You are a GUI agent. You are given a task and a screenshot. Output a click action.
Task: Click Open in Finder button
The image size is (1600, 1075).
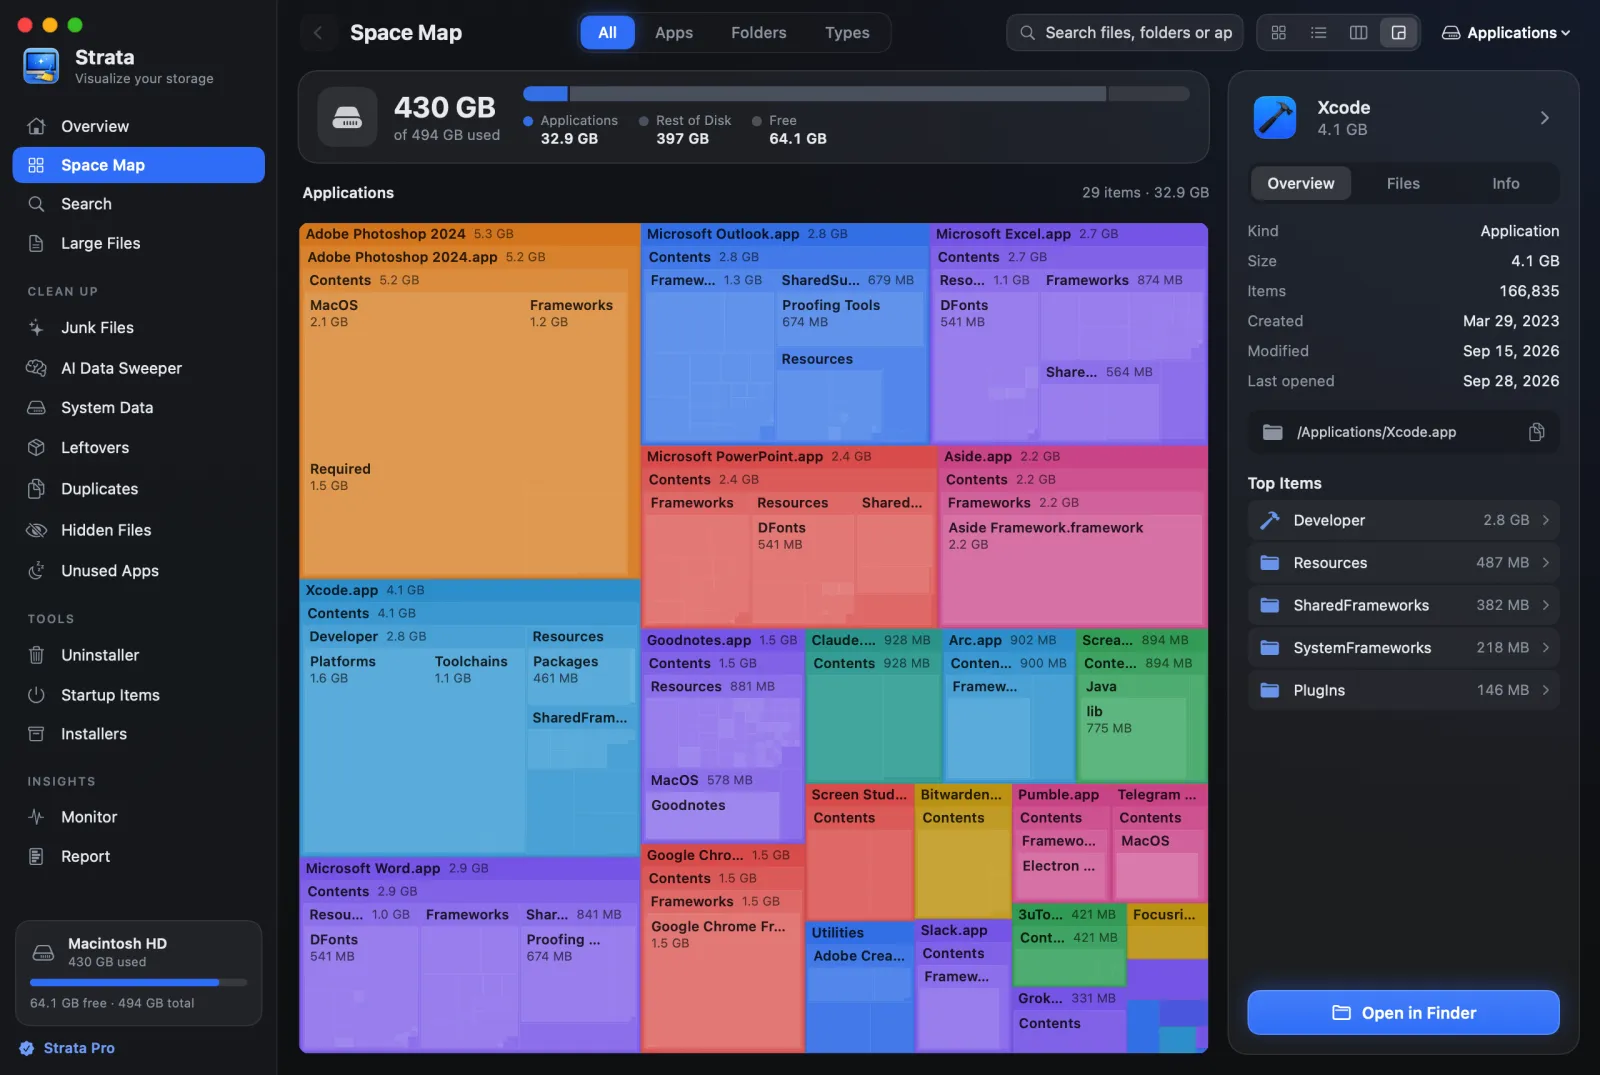coord(1403,1013)
